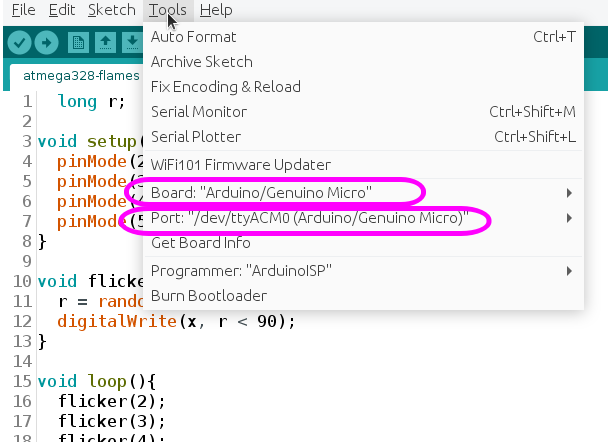Viewport: 608px width, 442px height.
Task: Open the File menu
Action: (23, 10)
